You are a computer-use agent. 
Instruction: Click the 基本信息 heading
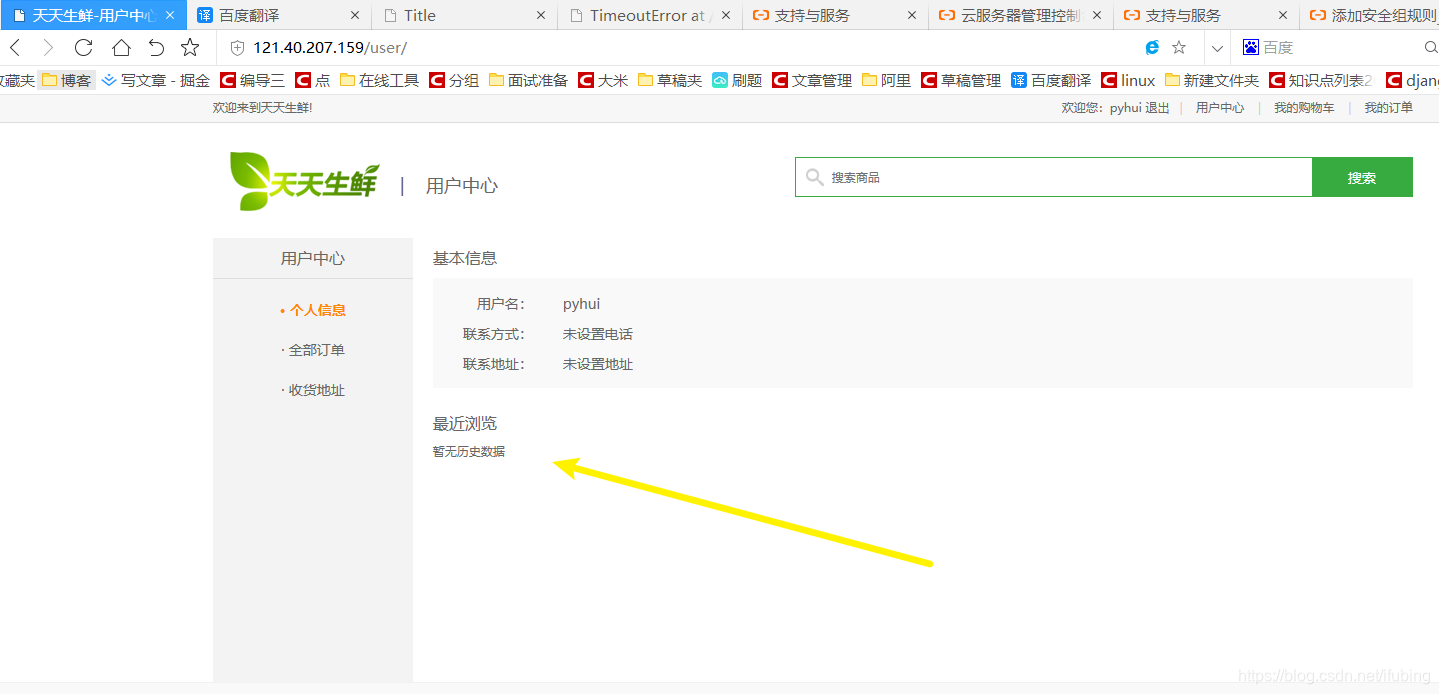pyautogui.click(x=465, y=258)
